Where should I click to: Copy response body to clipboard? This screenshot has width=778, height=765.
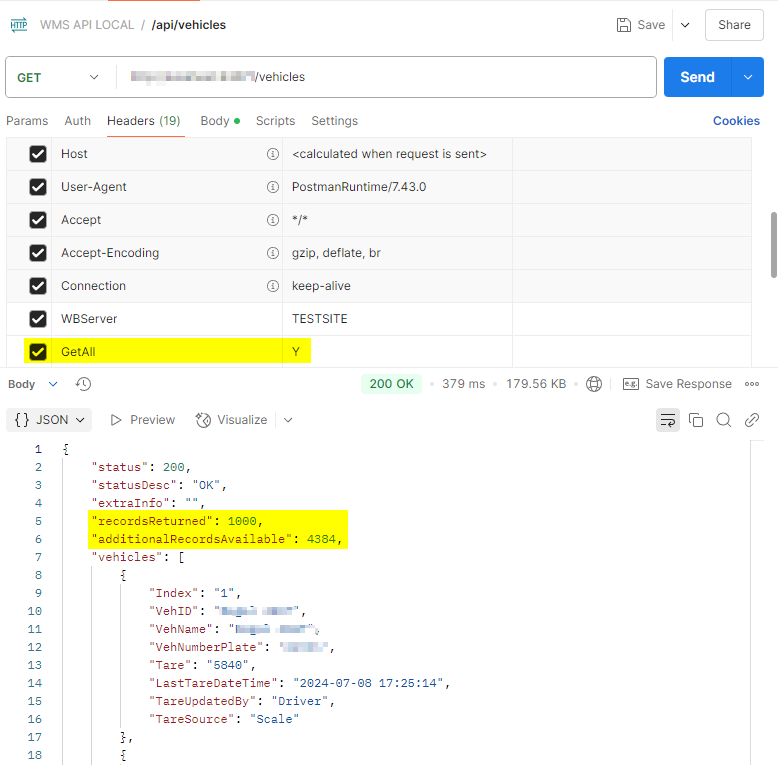[696, 420]
